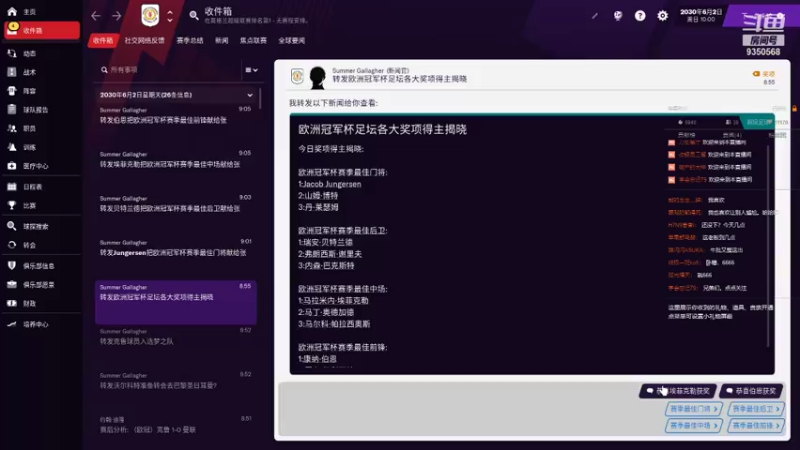Switch to the 社交网络反馈 tab
The image size is (800, 450).
tap(144, 40)
